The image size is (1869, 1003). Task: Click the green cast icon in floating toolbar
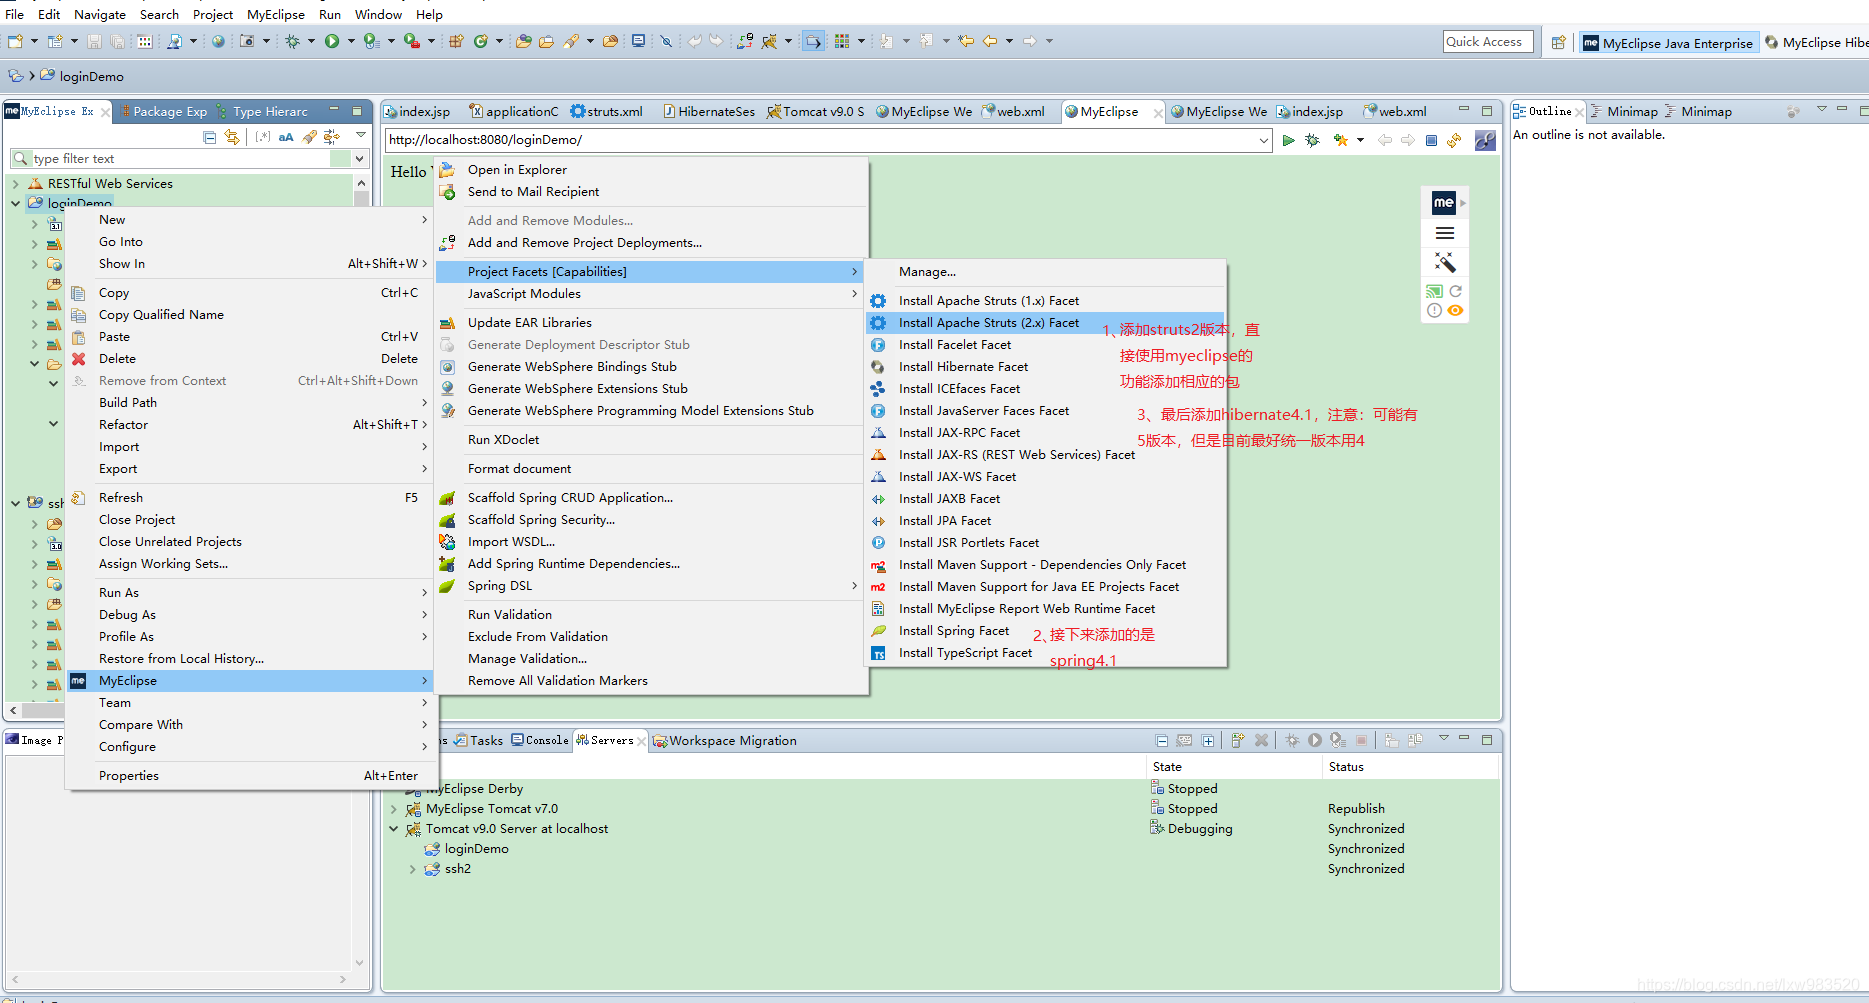(1434, 291)
